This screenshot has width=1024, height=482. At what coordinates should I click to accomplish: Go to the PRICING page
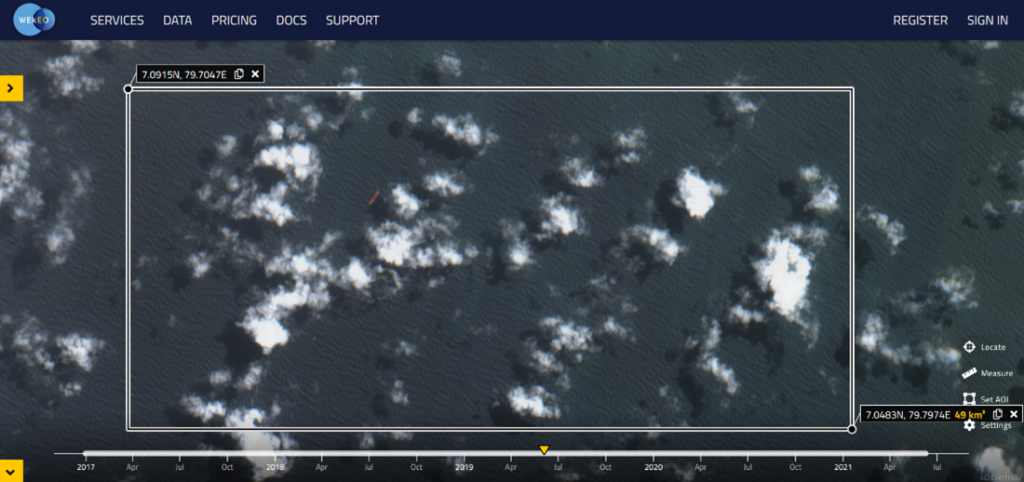(x=233, y=20)
